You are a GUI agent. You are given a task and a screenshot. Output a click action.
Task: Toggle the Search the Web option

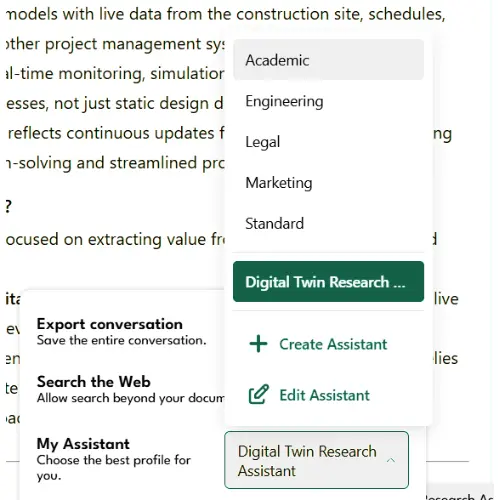pos(94,382)
